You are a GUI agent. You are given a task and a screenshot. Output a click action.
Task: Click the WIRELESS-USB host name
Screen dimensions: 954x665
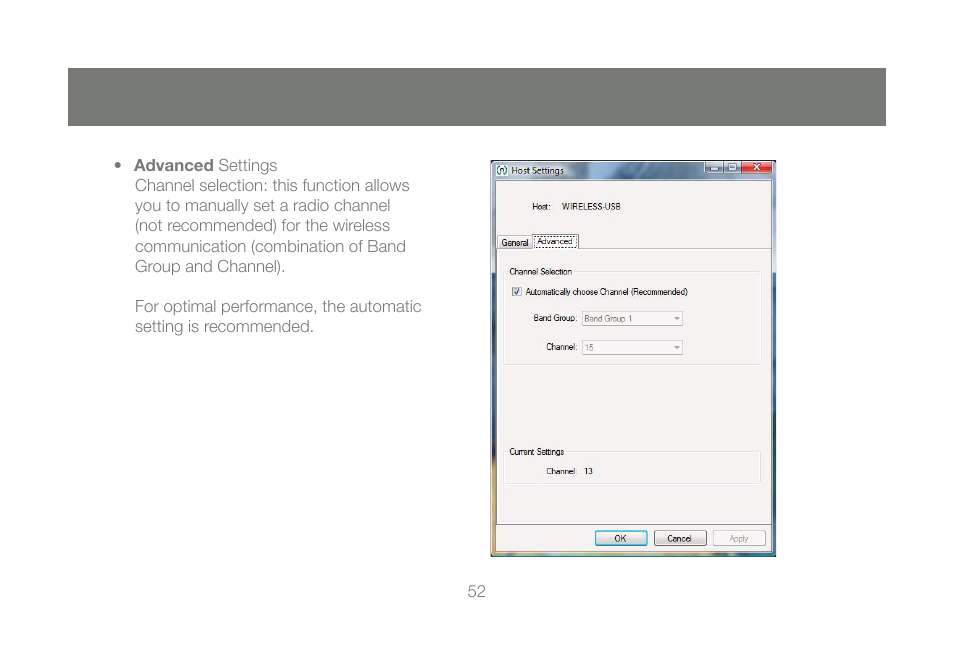[x=591, y=206]
